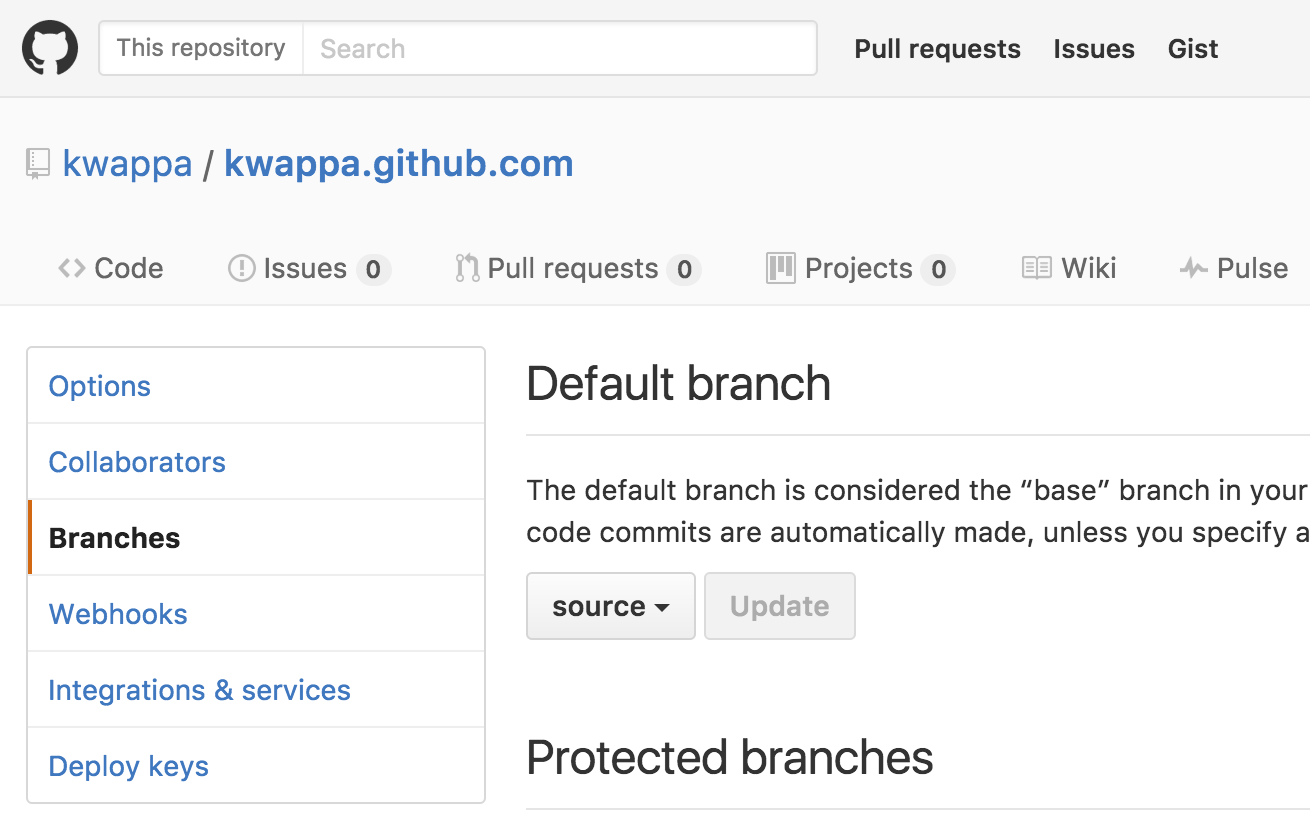This screenshot has width=1310, height=836.
Task: Switch to the Projects repository tab
Action: pos(861,268)
